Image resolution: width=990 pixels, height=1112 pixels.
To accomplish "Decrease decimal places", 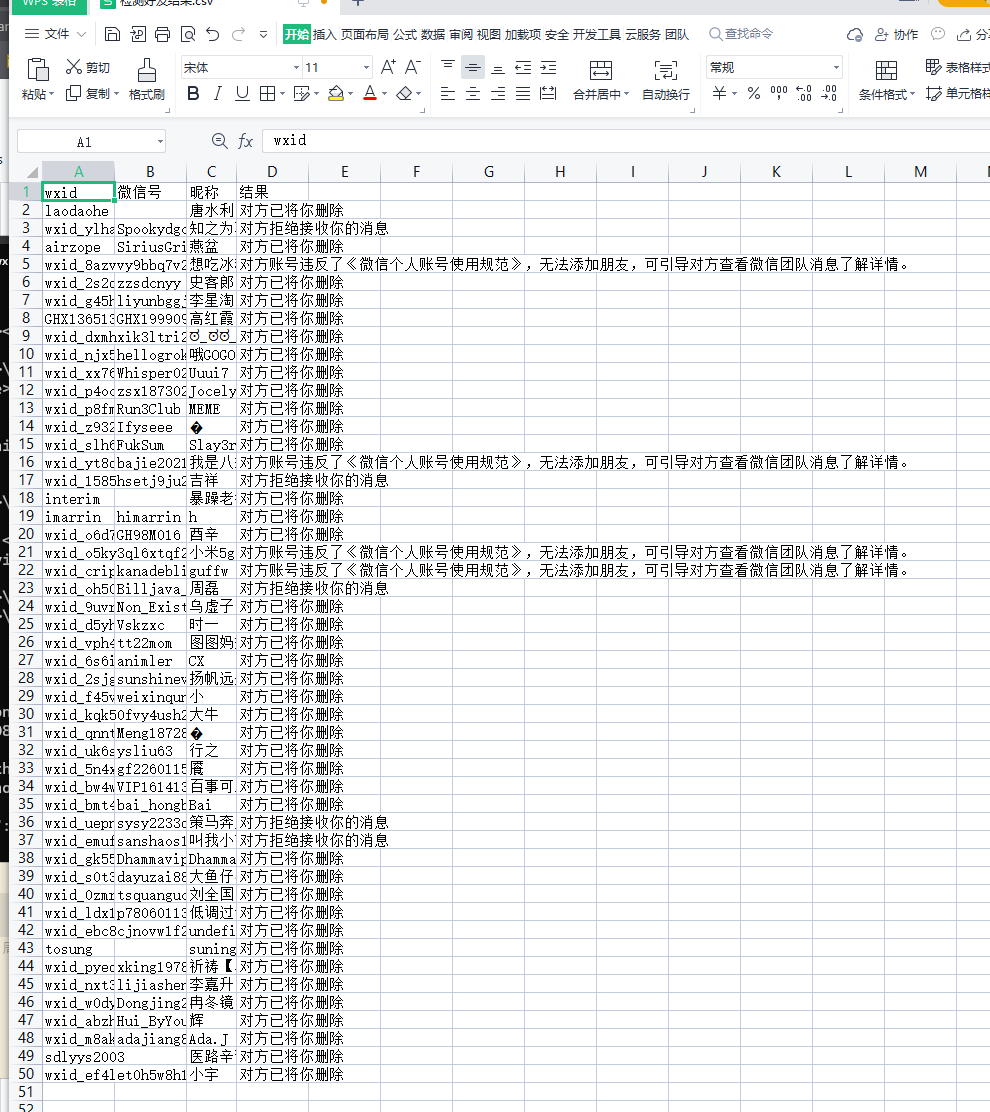I will [829, 94].
